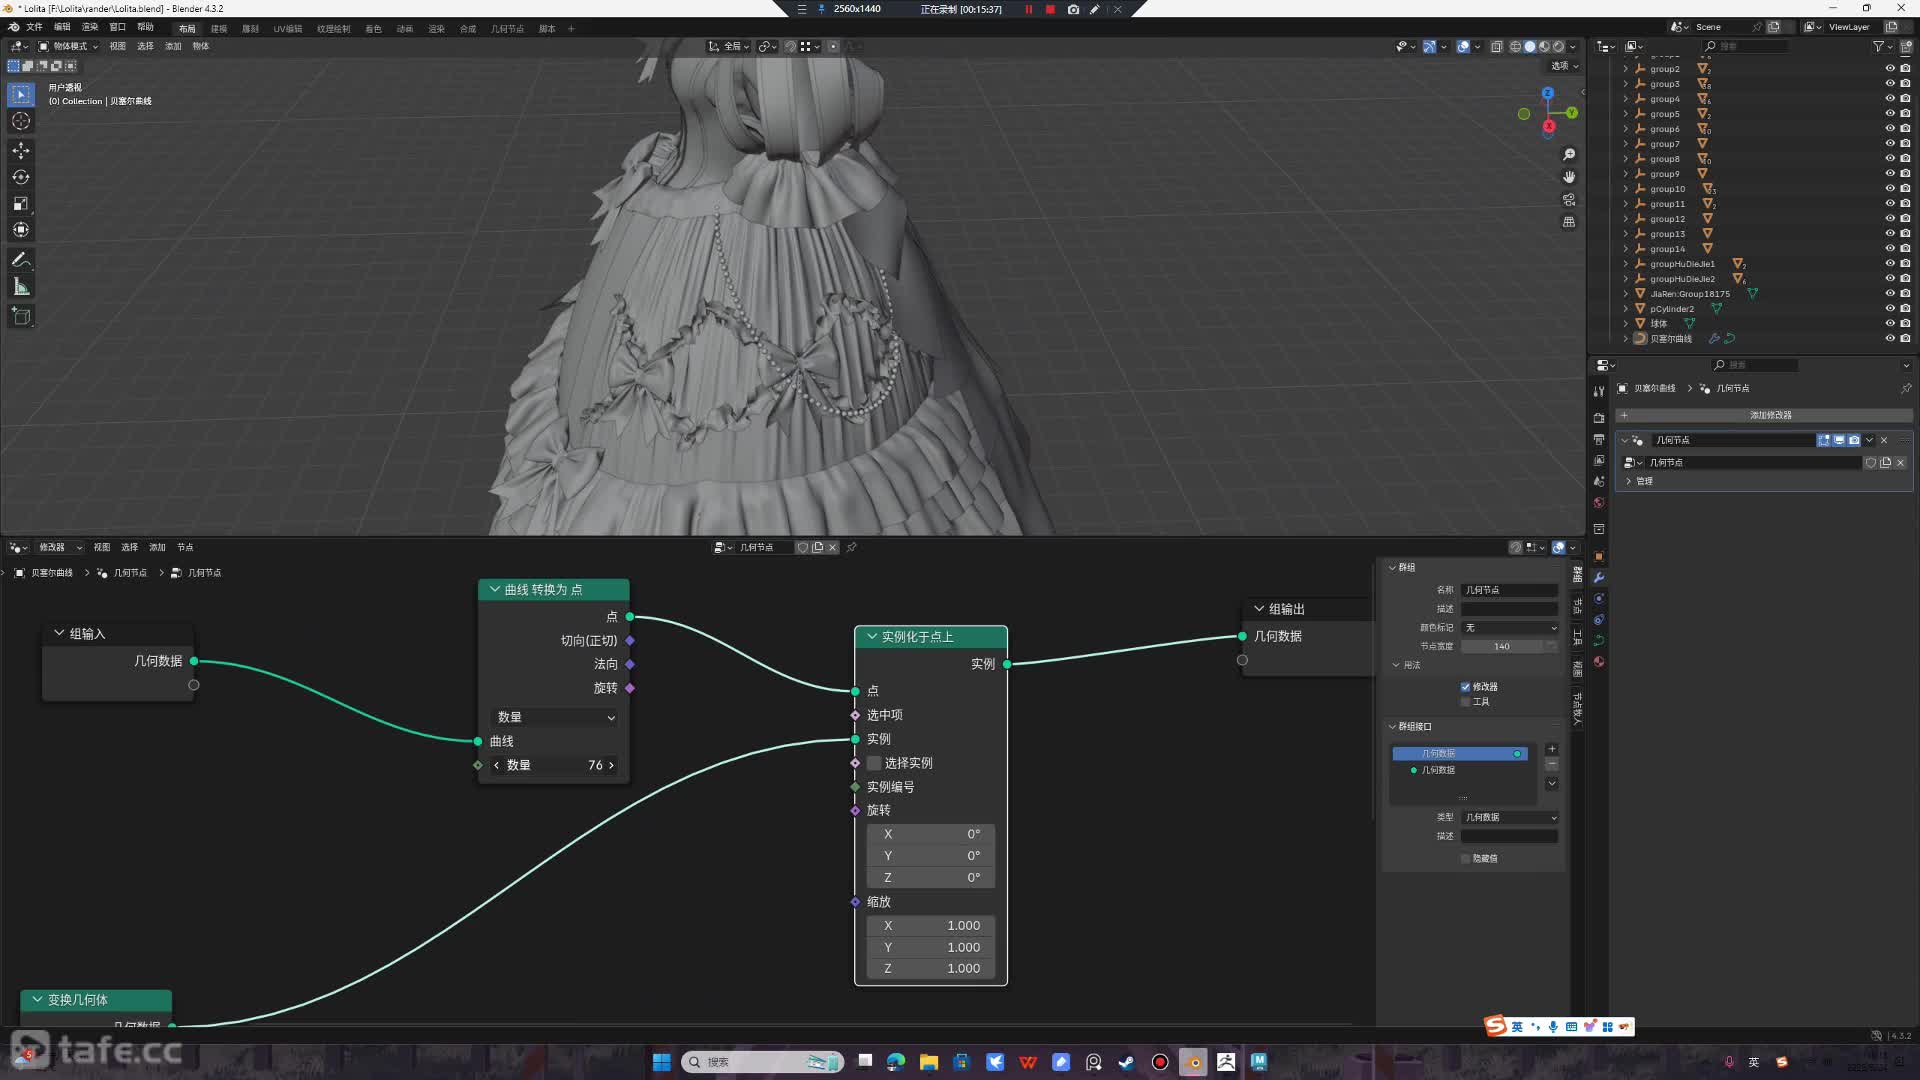1920x1080 pixels.
Task: Enable the 选择实例 checkbox on instance node
Action: point(874,763)
